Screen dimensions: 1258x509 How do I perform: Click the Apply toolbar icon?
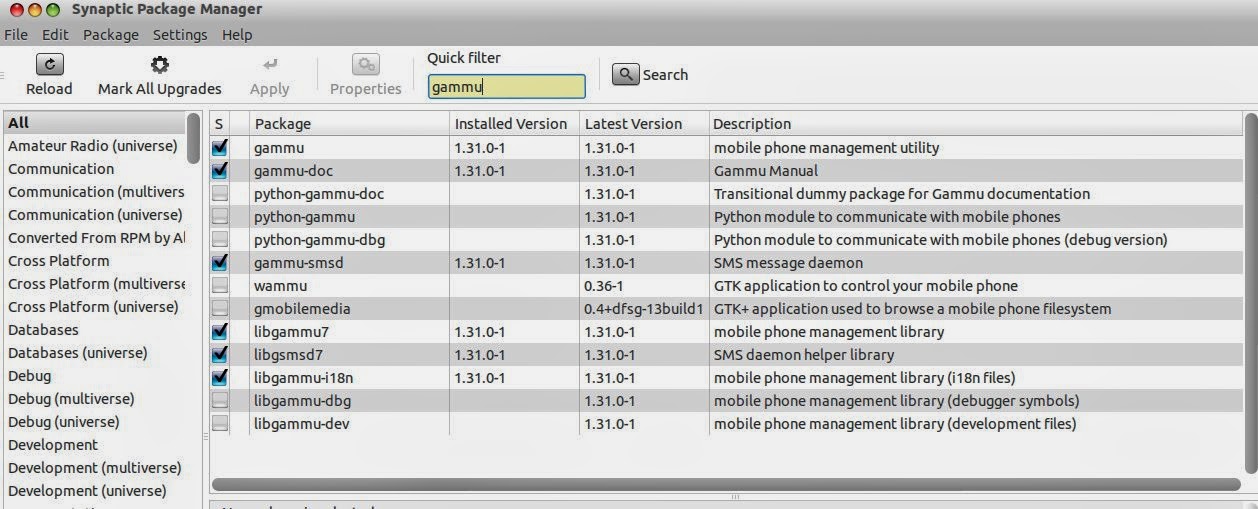[269, 64]
